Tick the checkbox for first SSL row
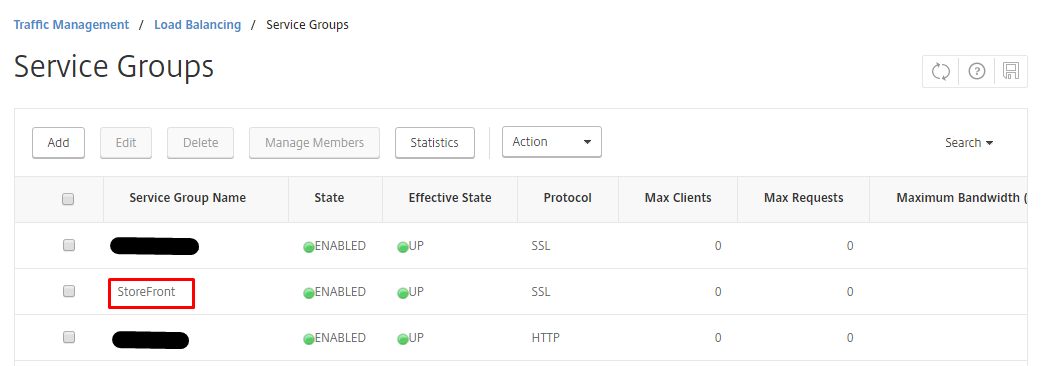Image resolution: width=1056 pixels, height=366 pixels. tap(69, 245)
